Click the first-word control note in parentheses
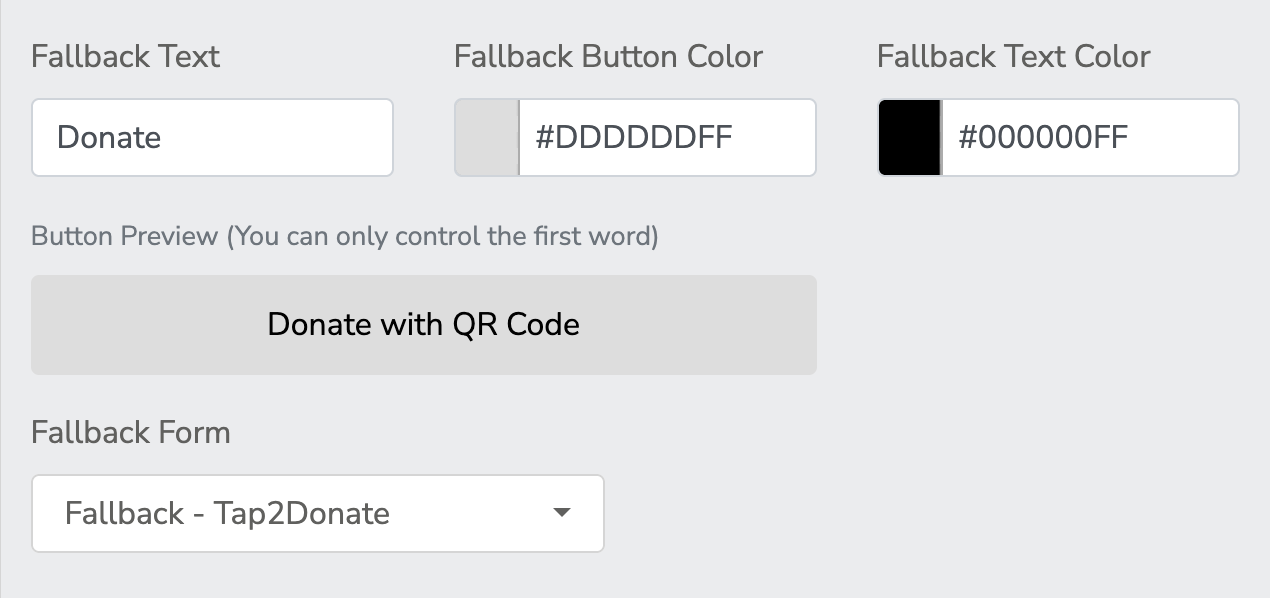This screenshot has width=1270, height=598. [x=443, y=237]
